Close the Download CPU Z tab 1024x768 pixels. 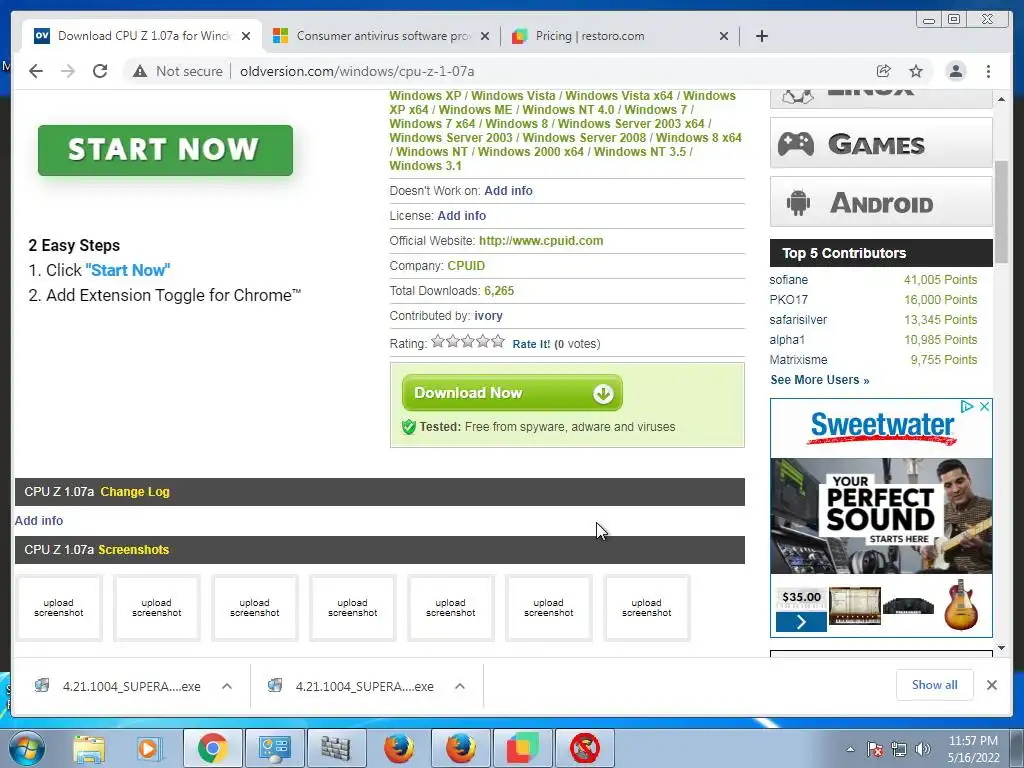click(246, 36)
